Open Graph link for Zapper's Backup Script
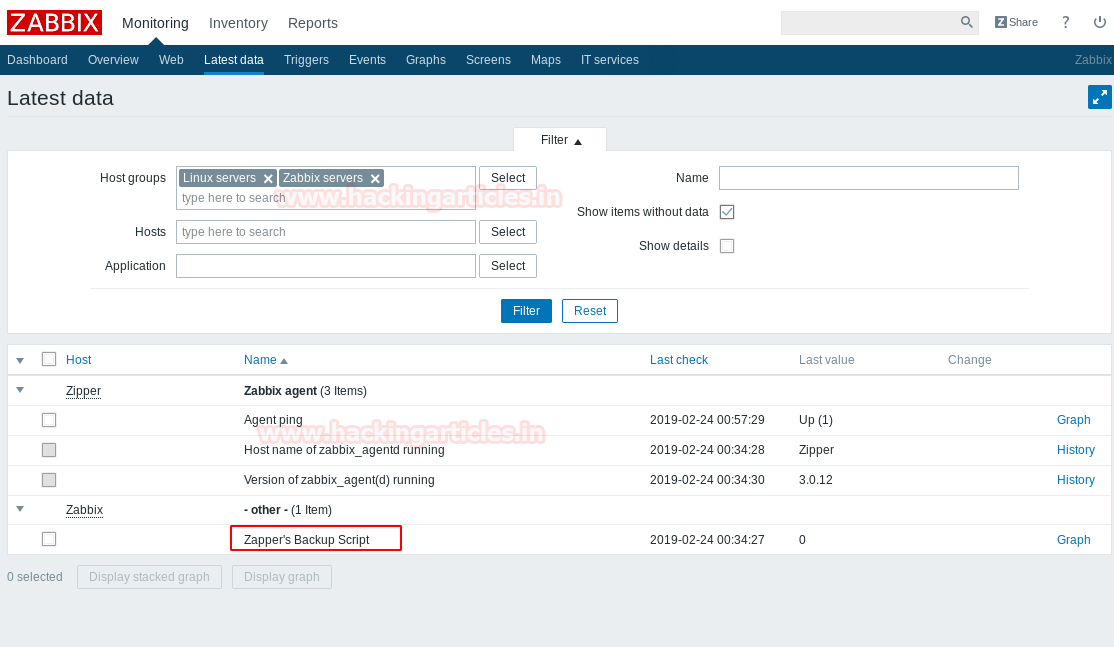1114x647 pixels. (1073, 540)
